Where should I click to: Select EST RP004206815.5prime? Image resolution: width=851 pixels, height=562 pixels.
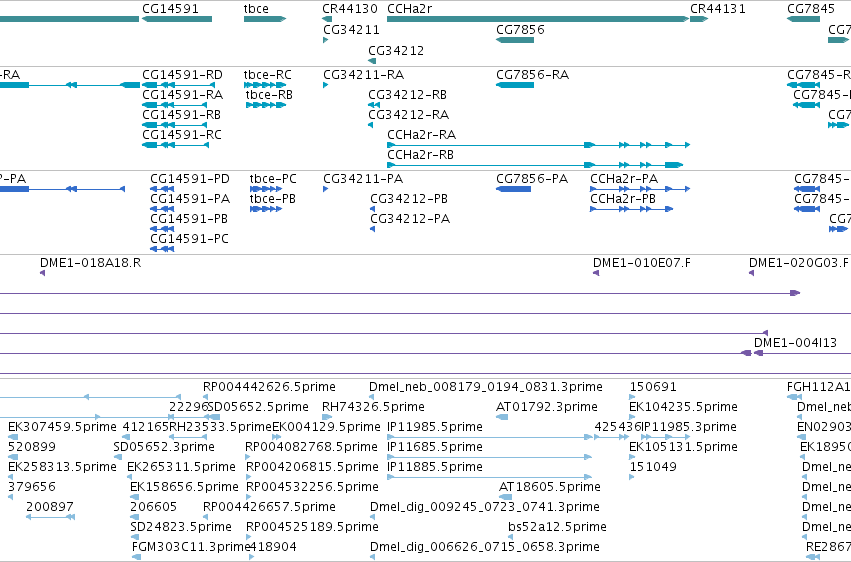point(312,467)
